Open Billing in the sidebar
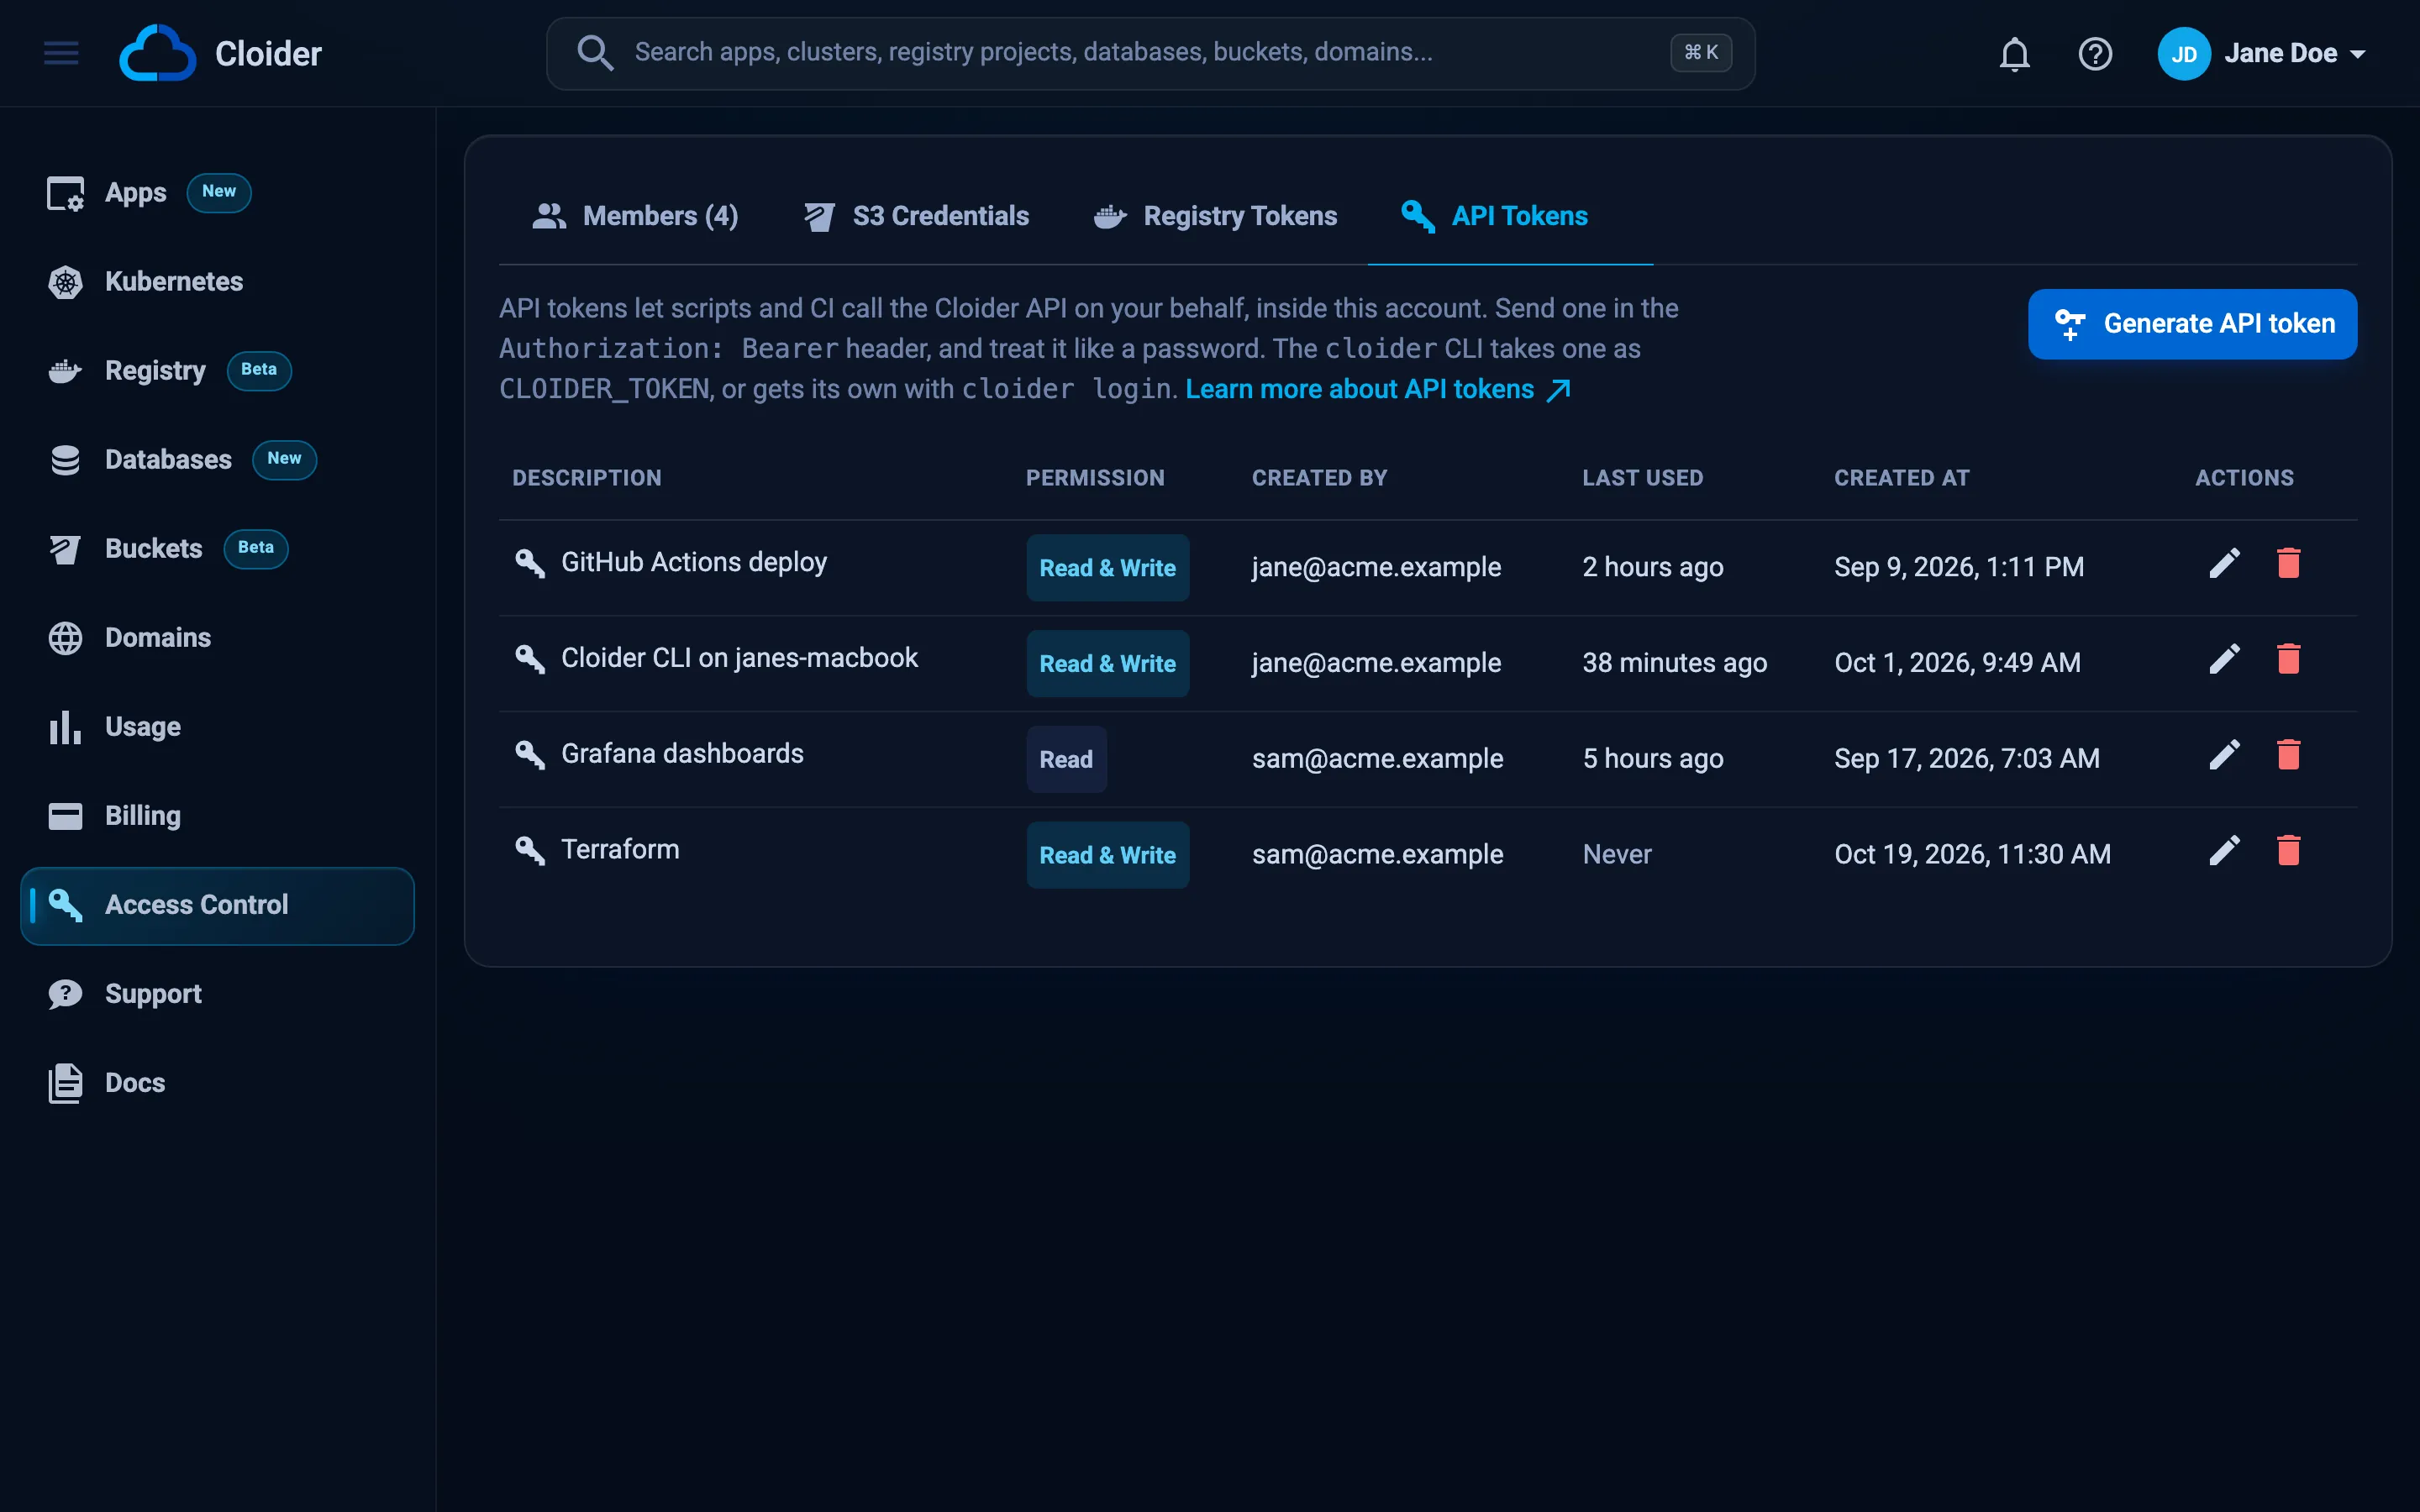Viewport: 2420px width, 1512px height. (x=217, y=816)
